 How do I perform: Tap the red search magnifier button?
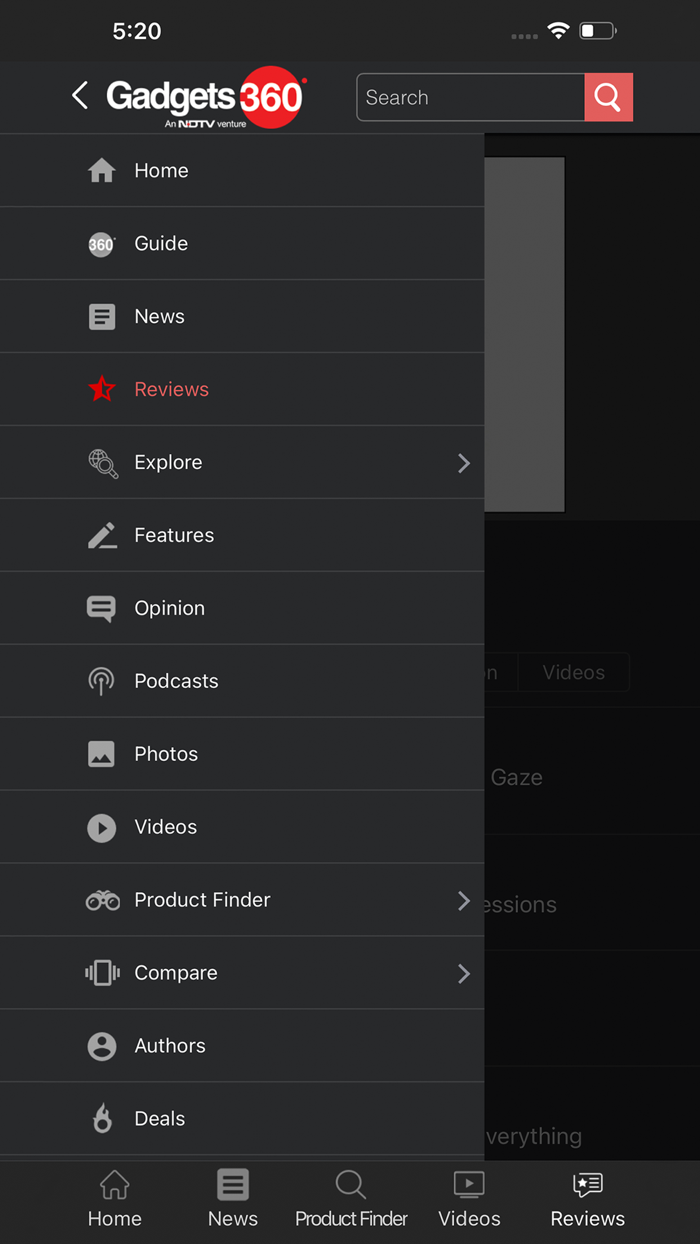(608, 97)
